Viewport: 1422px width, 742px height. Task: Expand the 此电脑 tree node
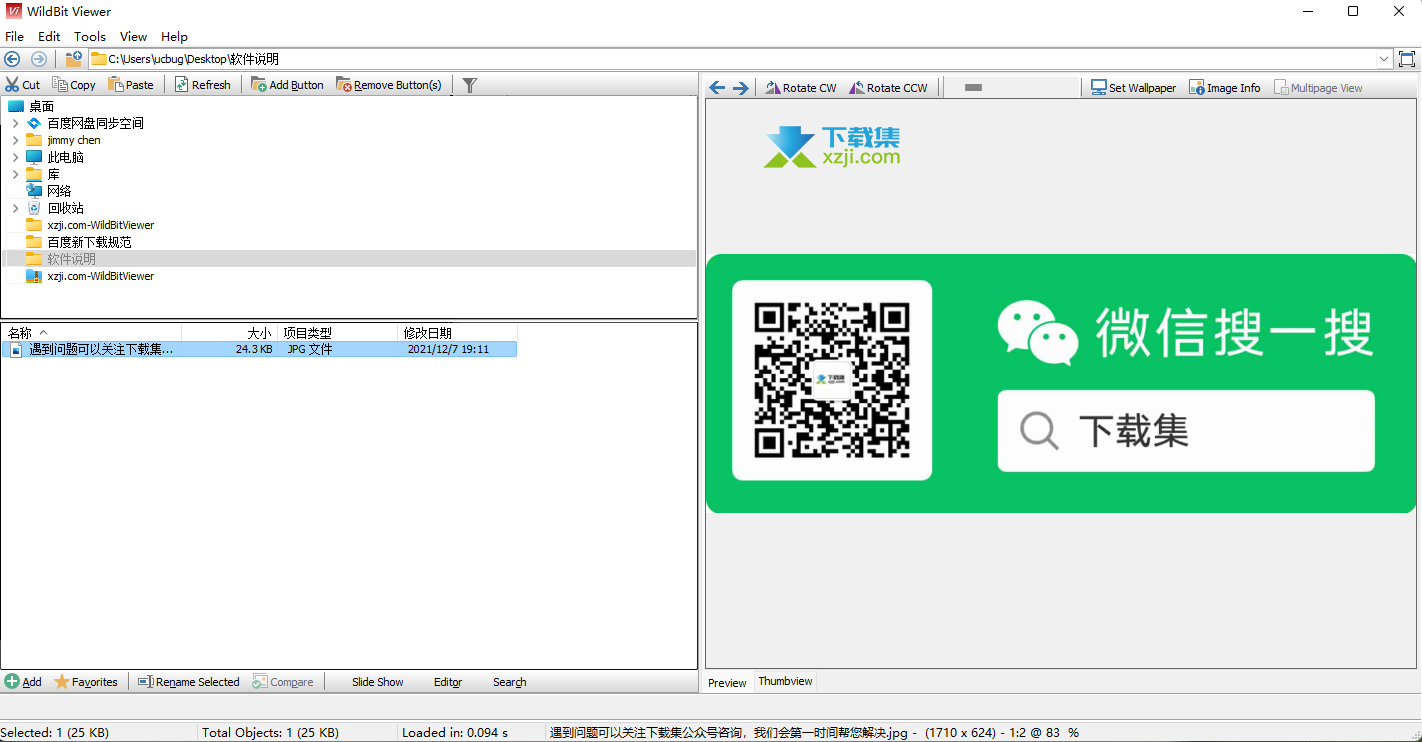[x=15, y=157]
